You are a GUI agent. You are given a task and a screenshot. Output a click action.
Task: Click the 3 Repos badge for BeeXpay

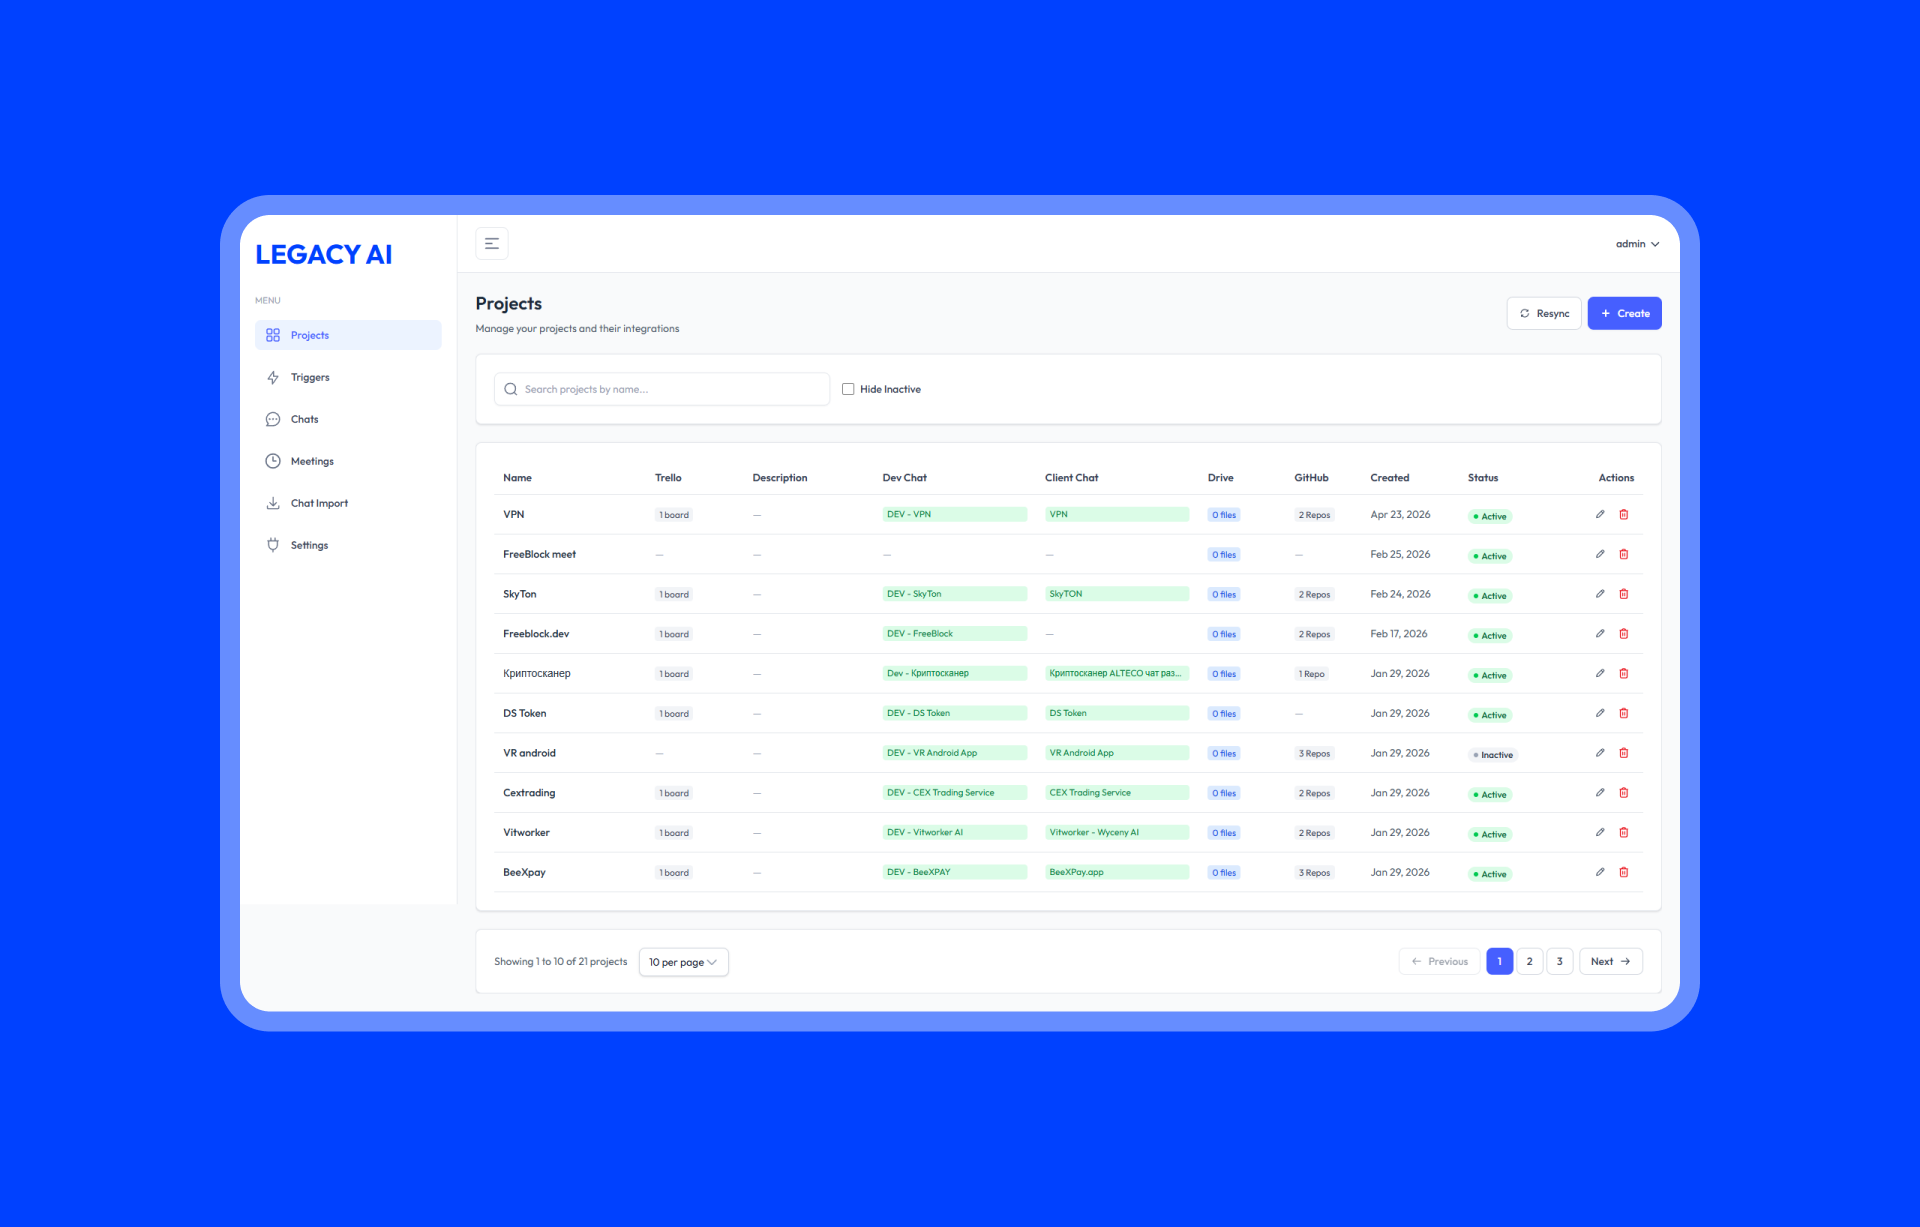[1314, 873]
